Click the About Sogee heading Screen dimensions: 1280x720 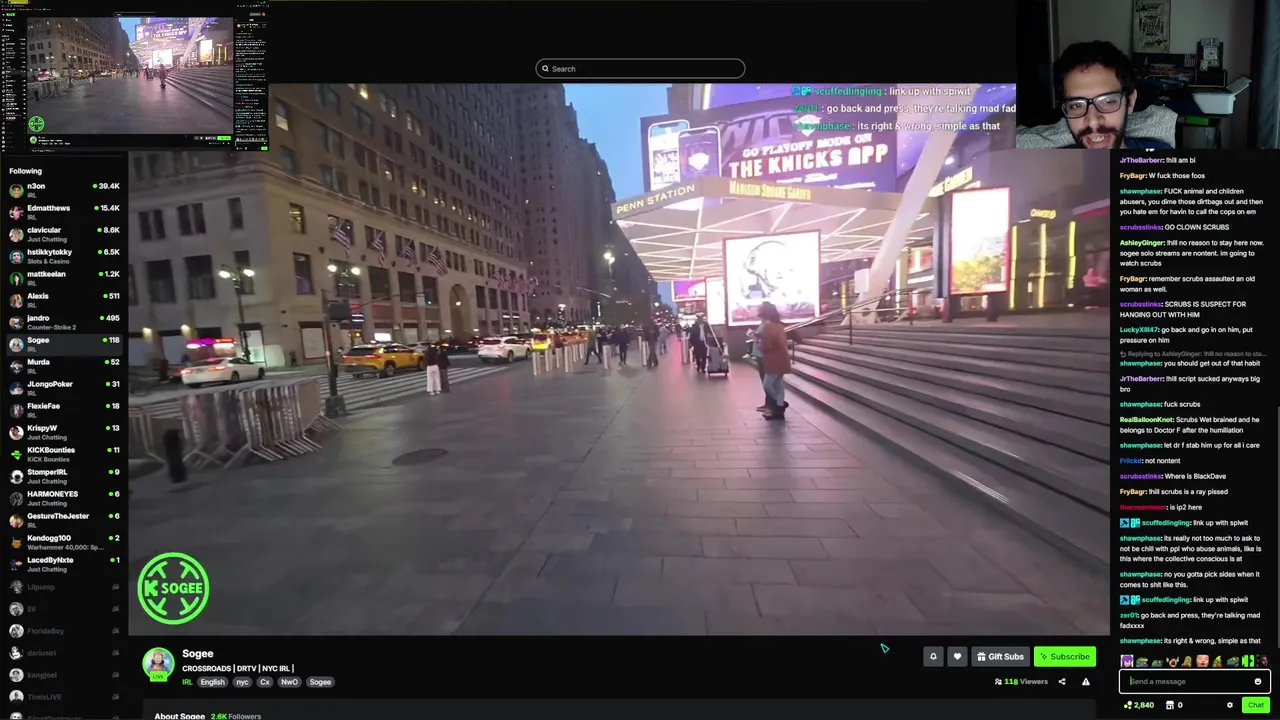pos(180,716)
